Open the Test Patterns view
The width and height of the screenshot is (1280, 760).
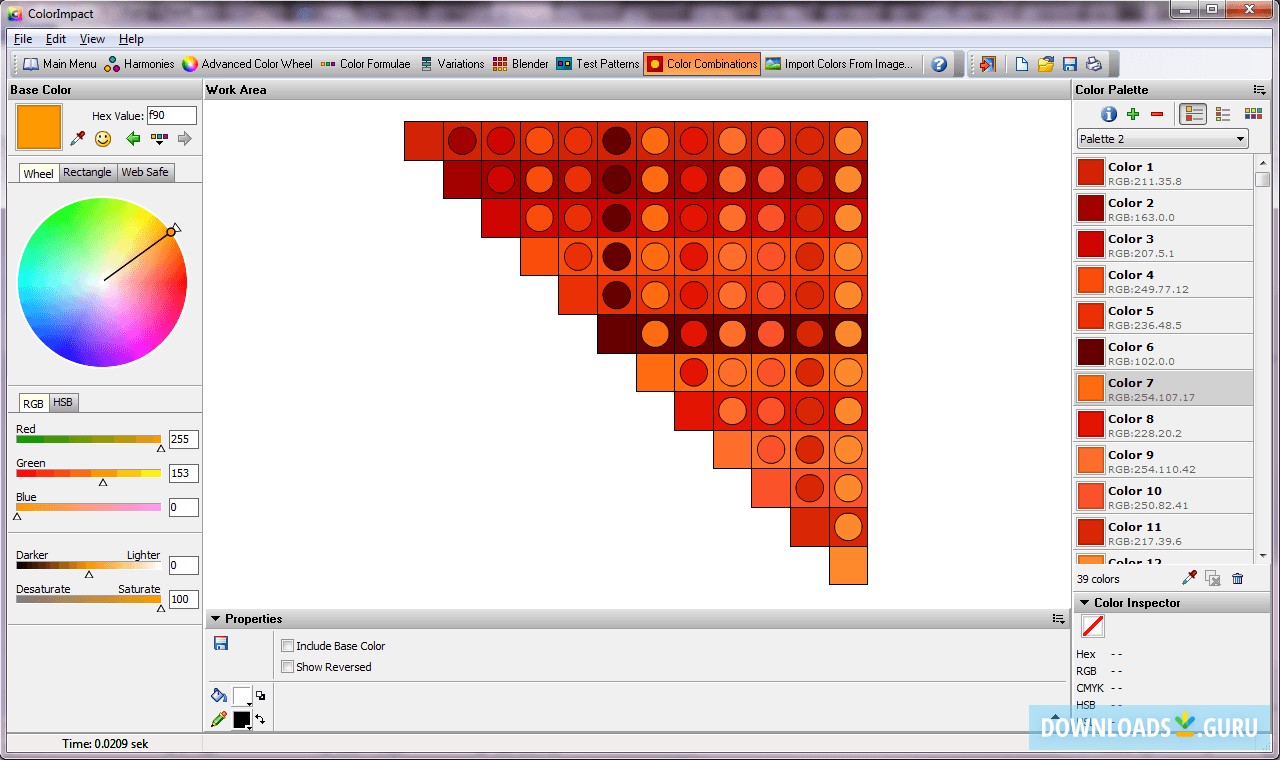598,64
